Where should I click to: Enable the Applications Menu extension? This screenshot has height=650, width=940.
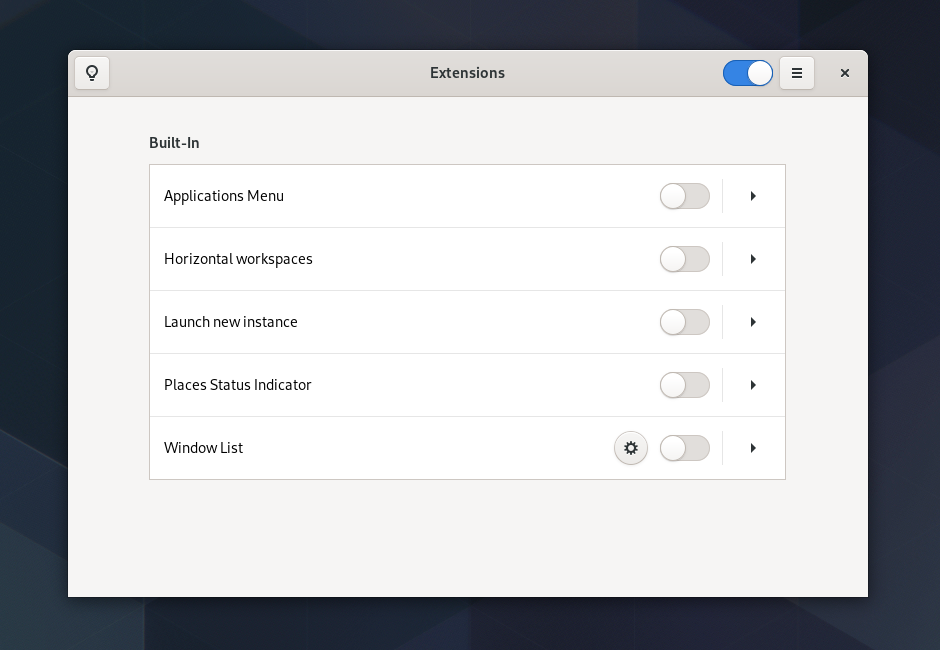[x=685, y=196]
